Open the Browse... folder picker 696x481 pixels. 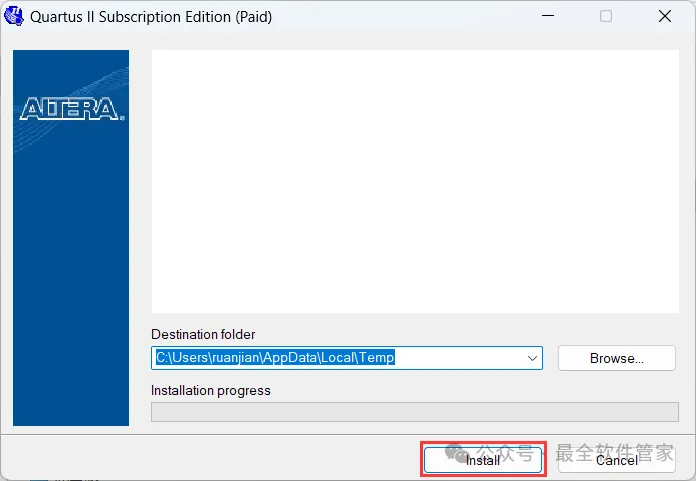point(617,358)
